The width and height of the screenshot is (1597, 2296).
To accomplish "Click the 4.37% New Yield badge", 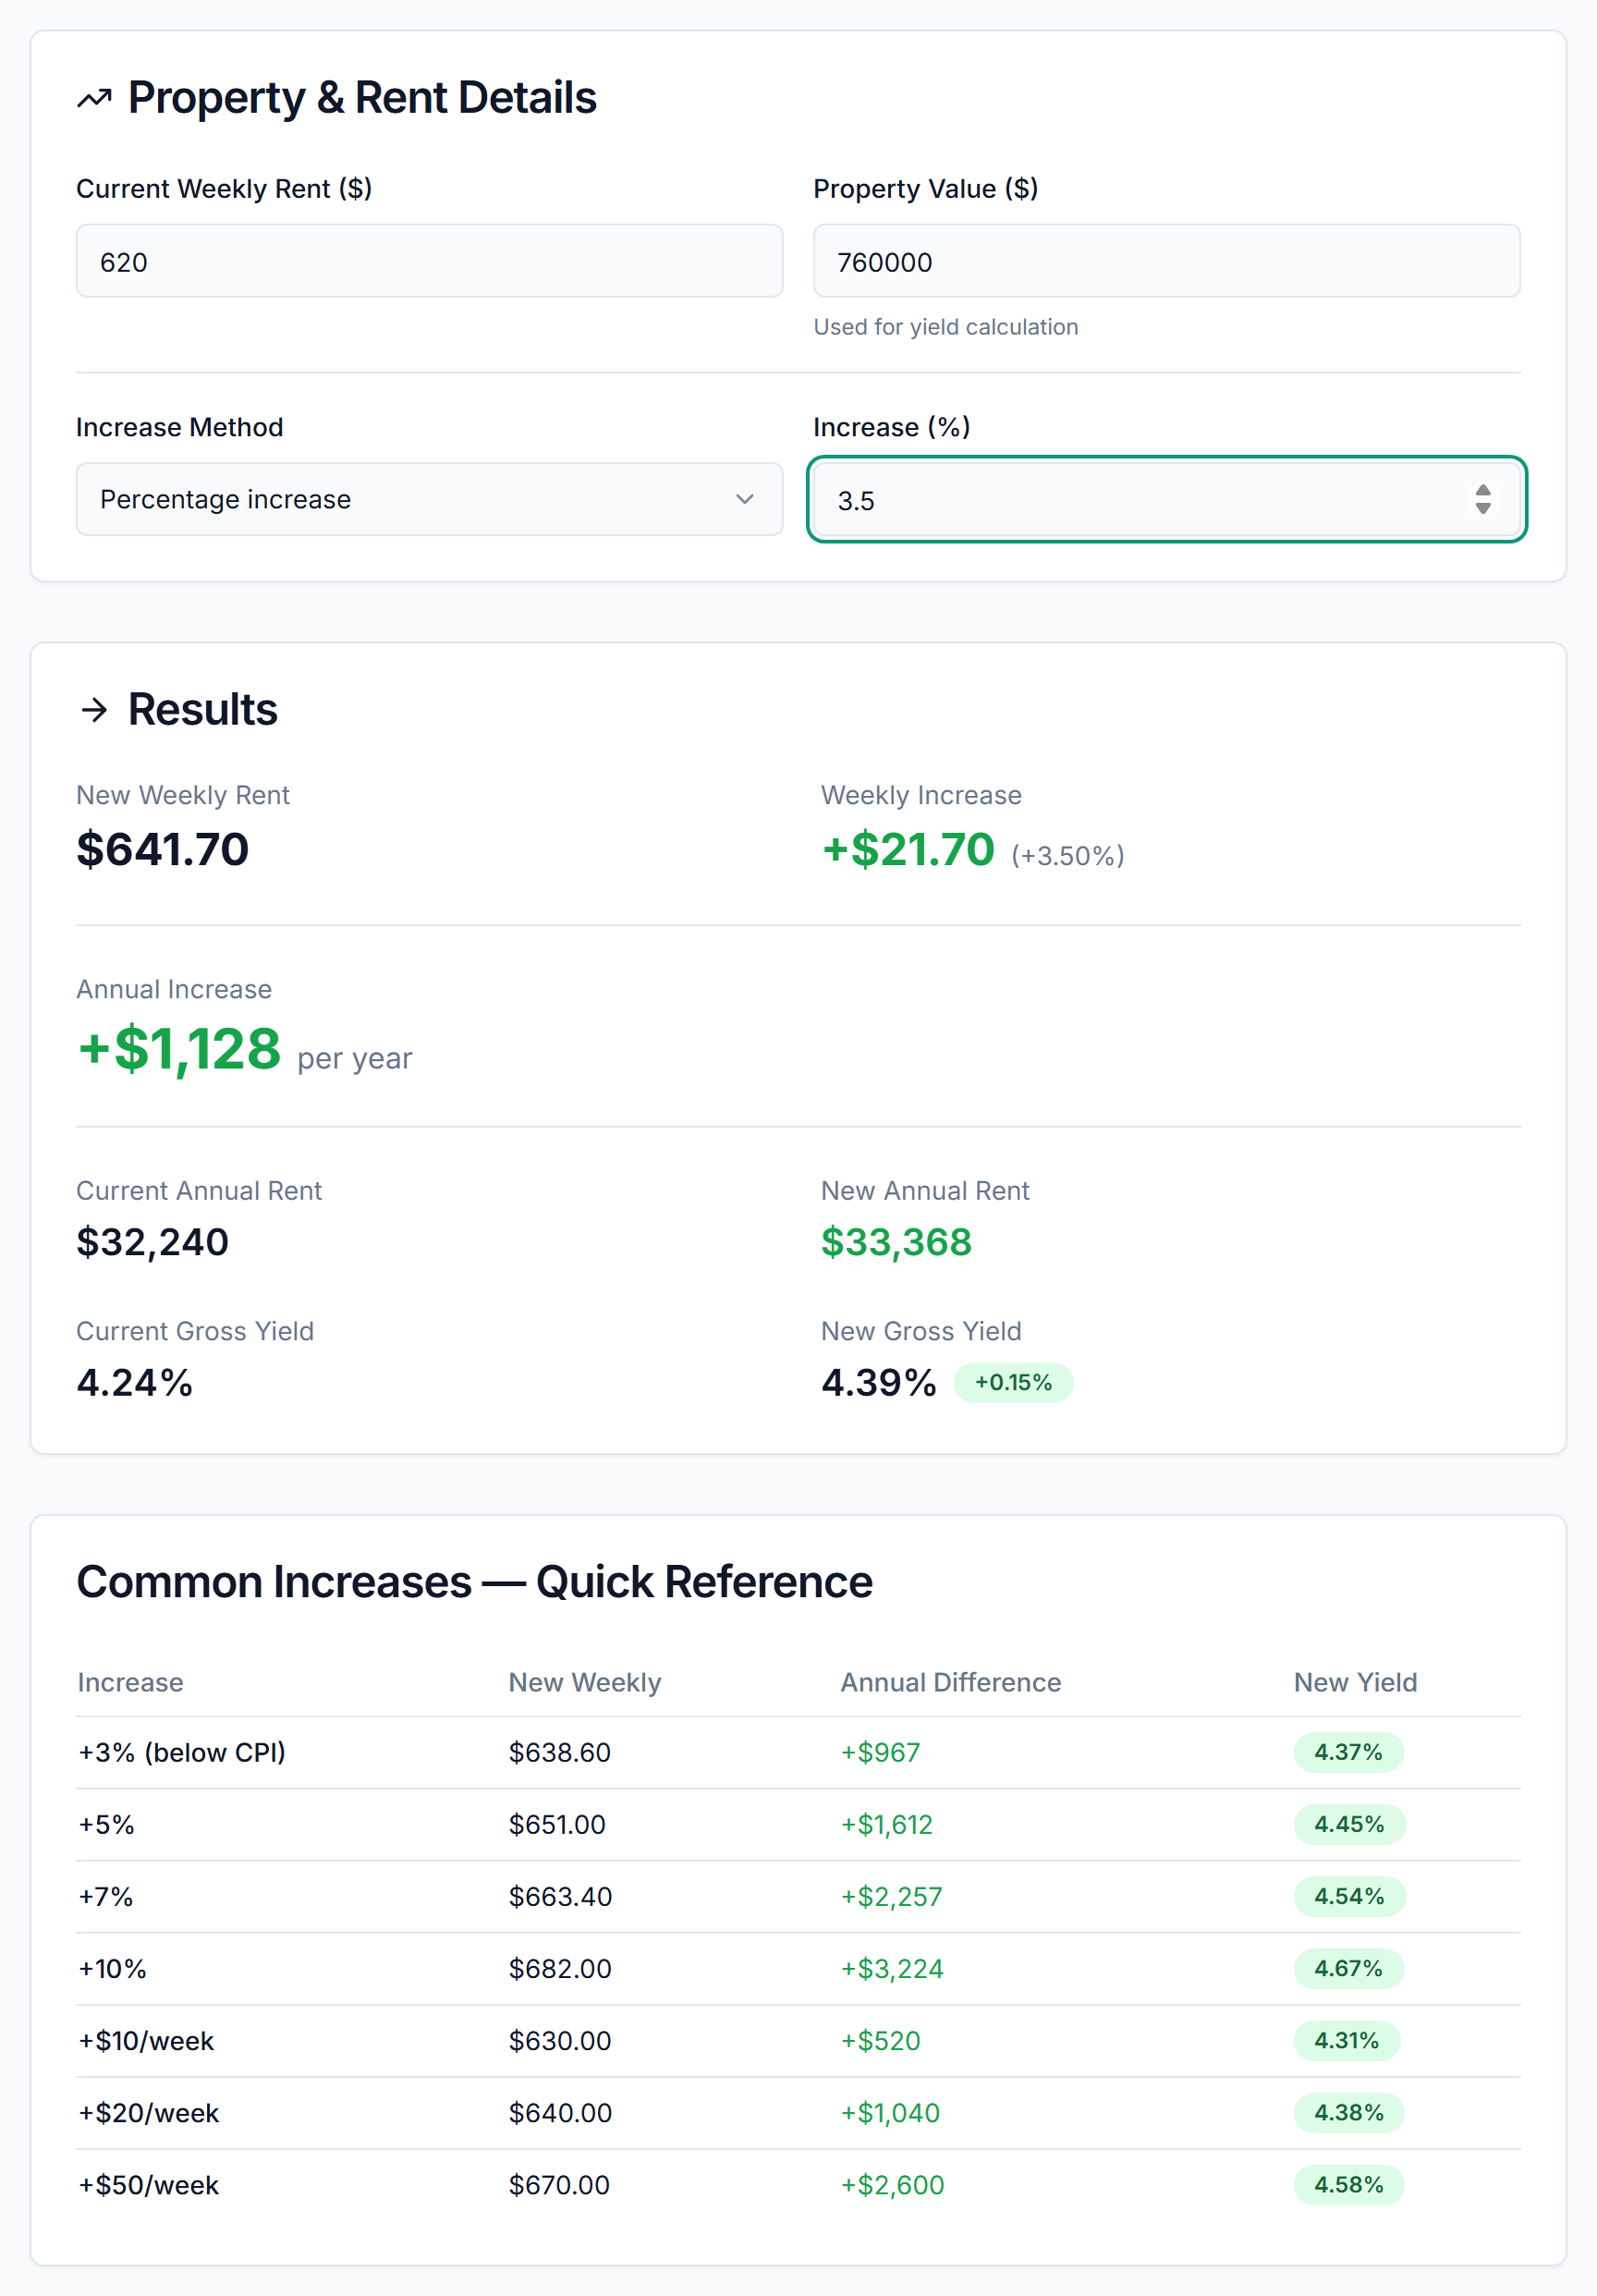I will coord(1349,1752).
